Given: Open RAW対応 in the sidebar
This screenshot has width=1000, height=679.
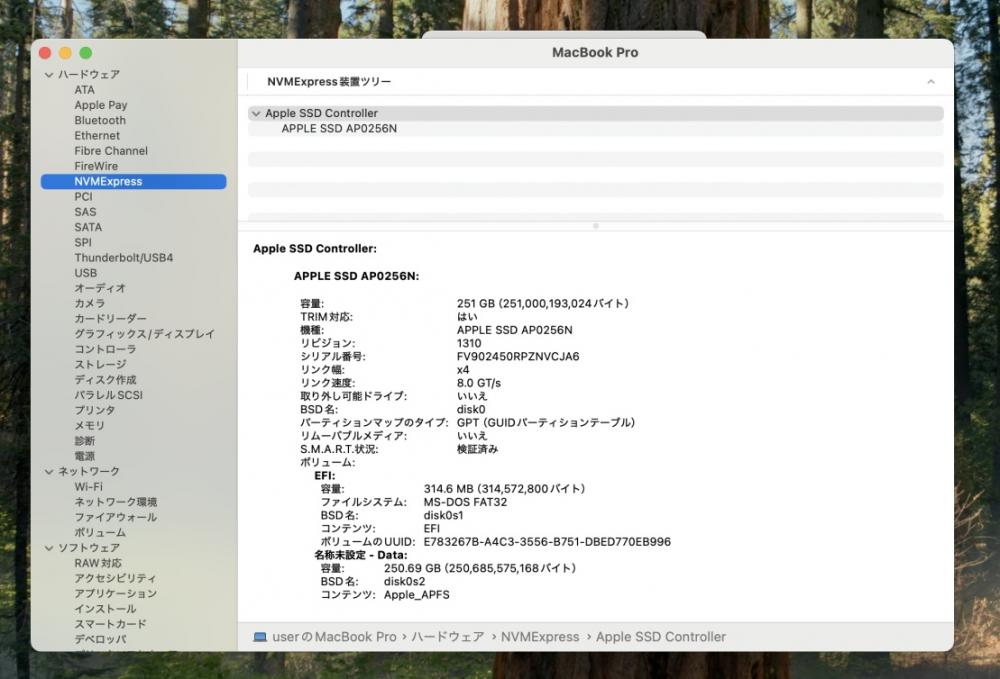Looking at the screenshot, I should pyautogui.click(x=98, y=564).
